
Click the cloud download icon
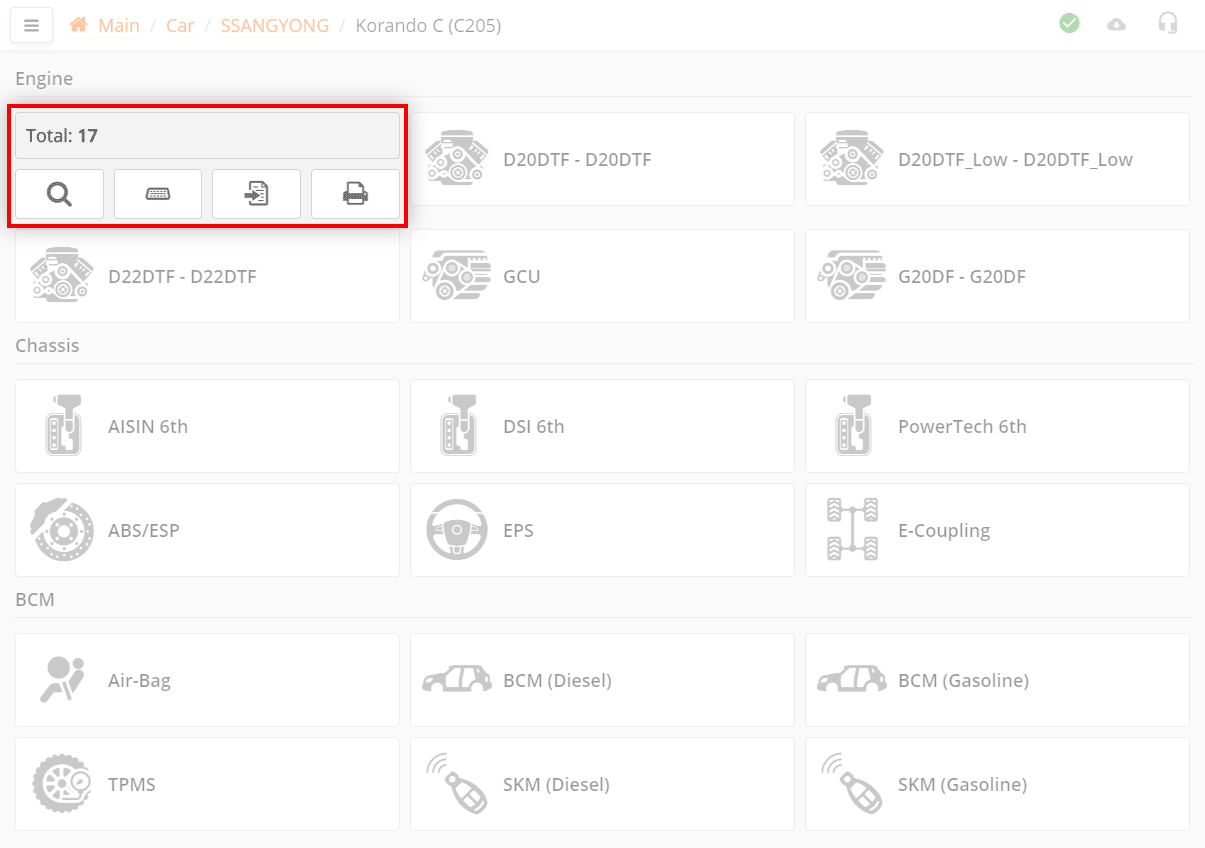tap(1116, 24)
